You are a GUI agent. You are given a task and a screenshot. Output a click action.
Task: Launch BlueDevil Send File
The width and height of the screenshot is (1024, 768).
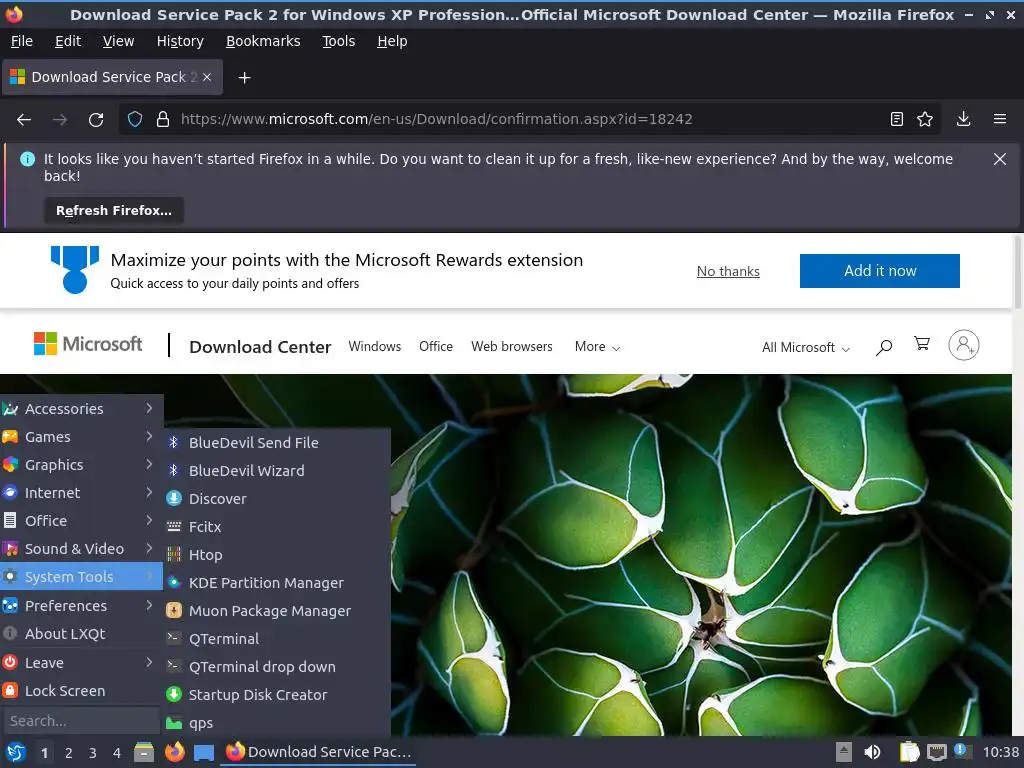(277, 443)
